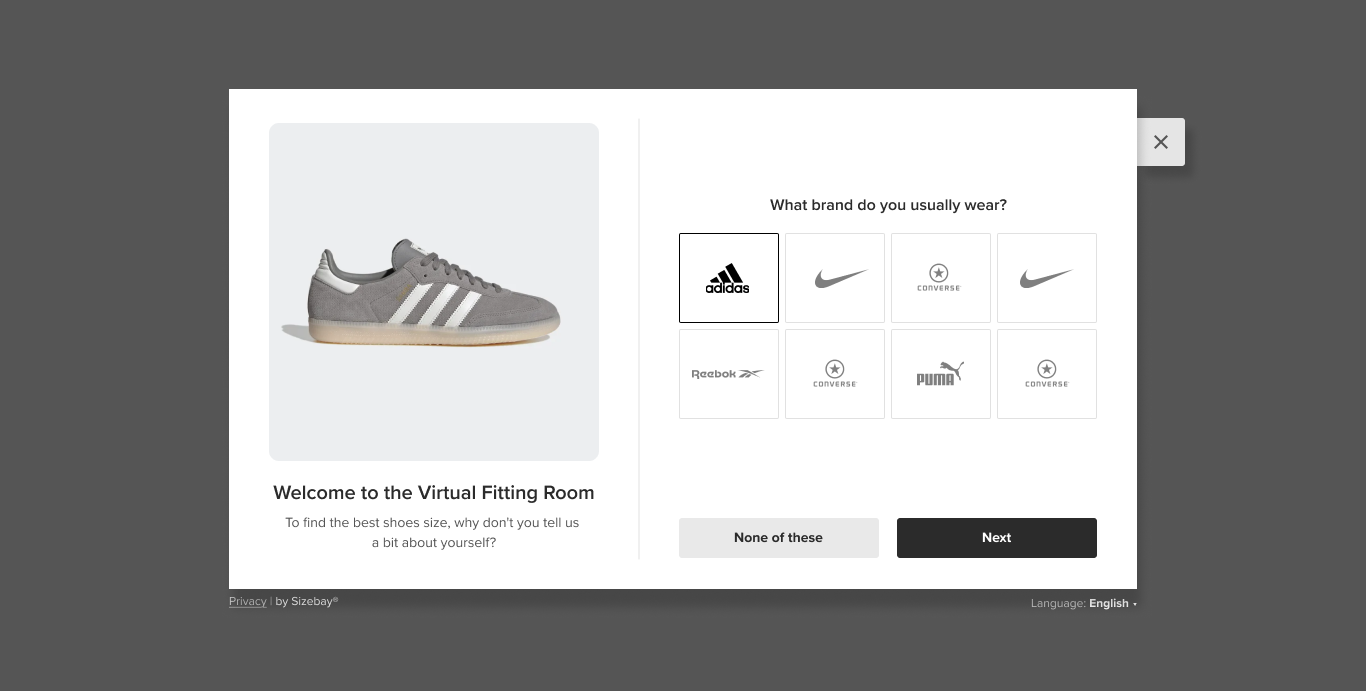
Task: Click 'Welcome to the Virtual Fitting Room' heading
Action: pos(434,492)
